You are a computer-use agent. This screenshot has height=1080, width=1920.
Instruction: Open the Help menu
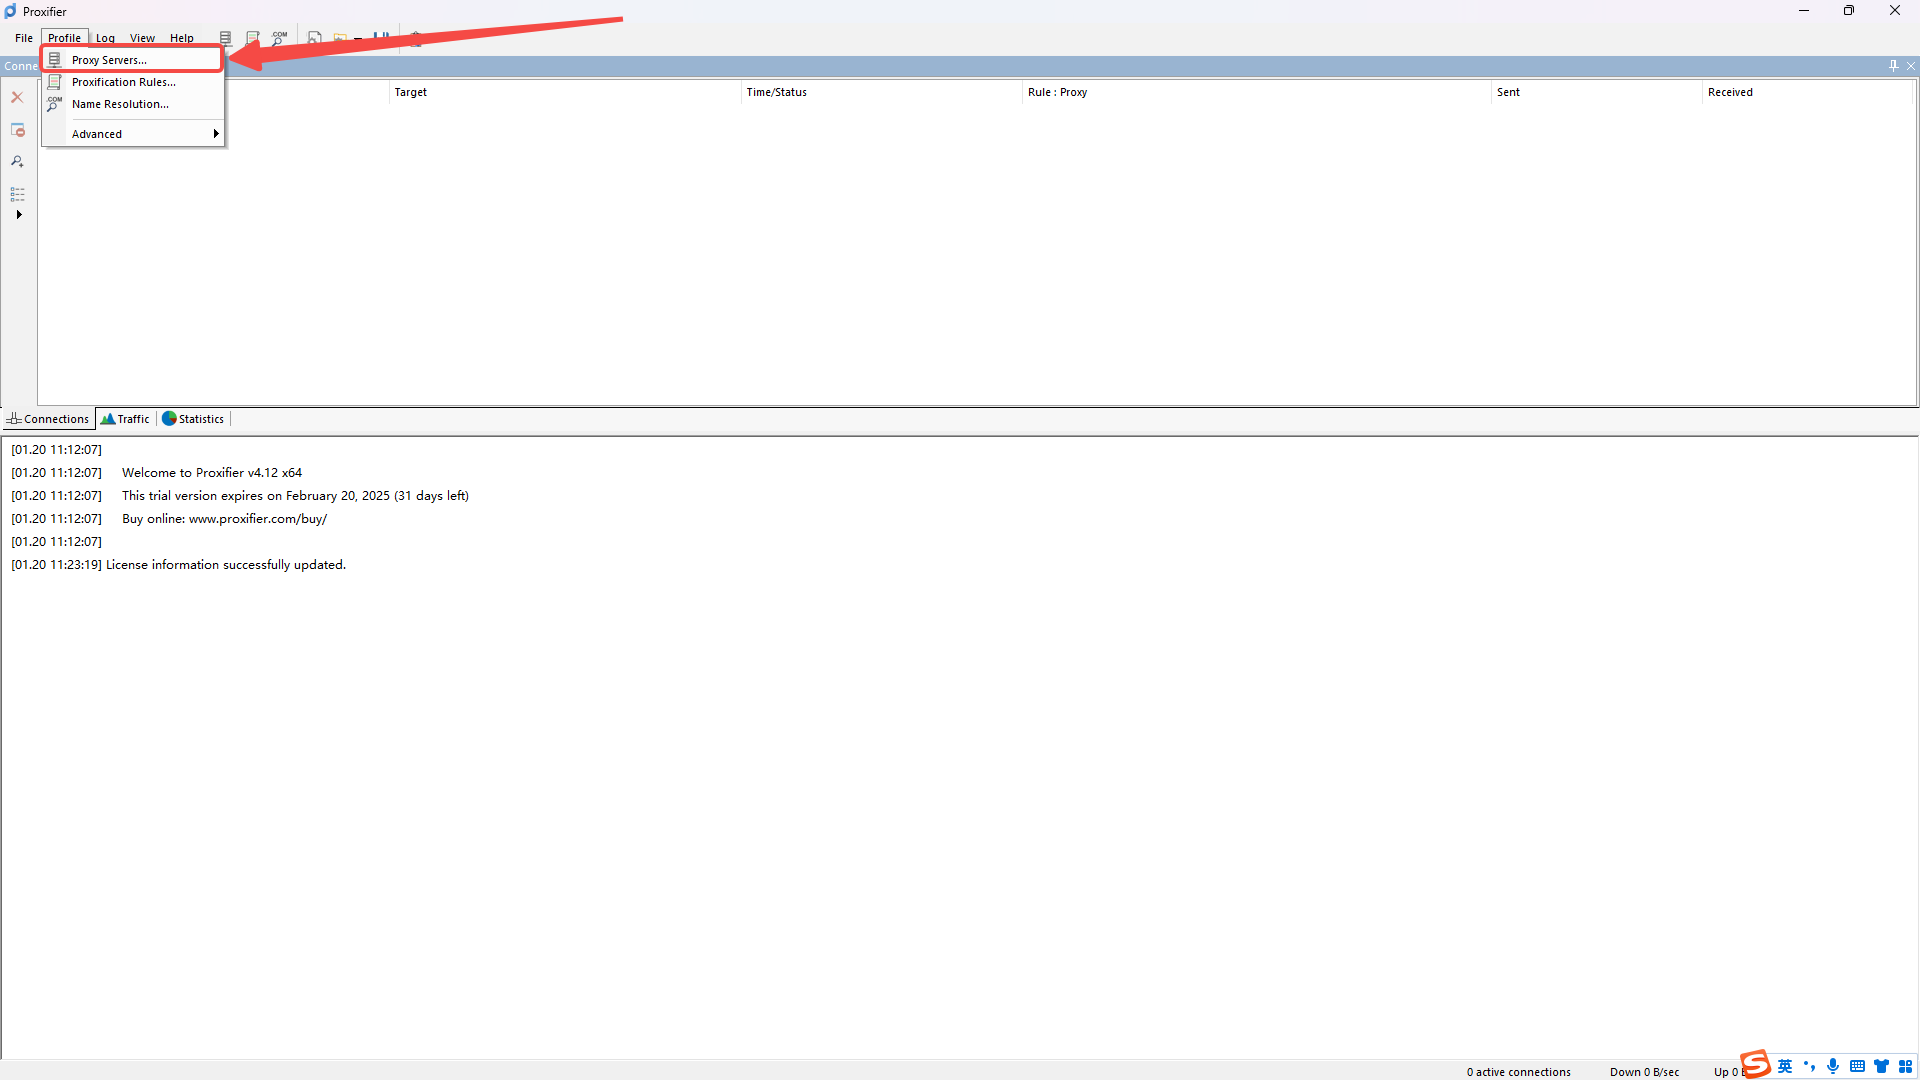tap(182, 38)
